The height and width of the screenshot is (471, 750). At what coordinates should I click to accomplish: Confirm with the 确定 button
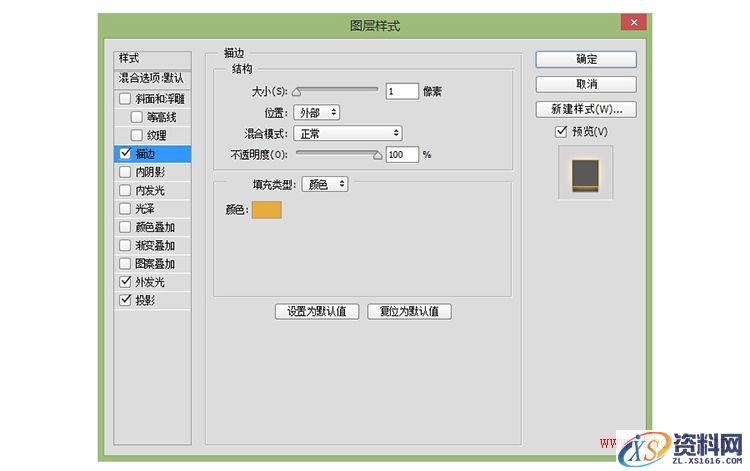click(x=586, y=59)
